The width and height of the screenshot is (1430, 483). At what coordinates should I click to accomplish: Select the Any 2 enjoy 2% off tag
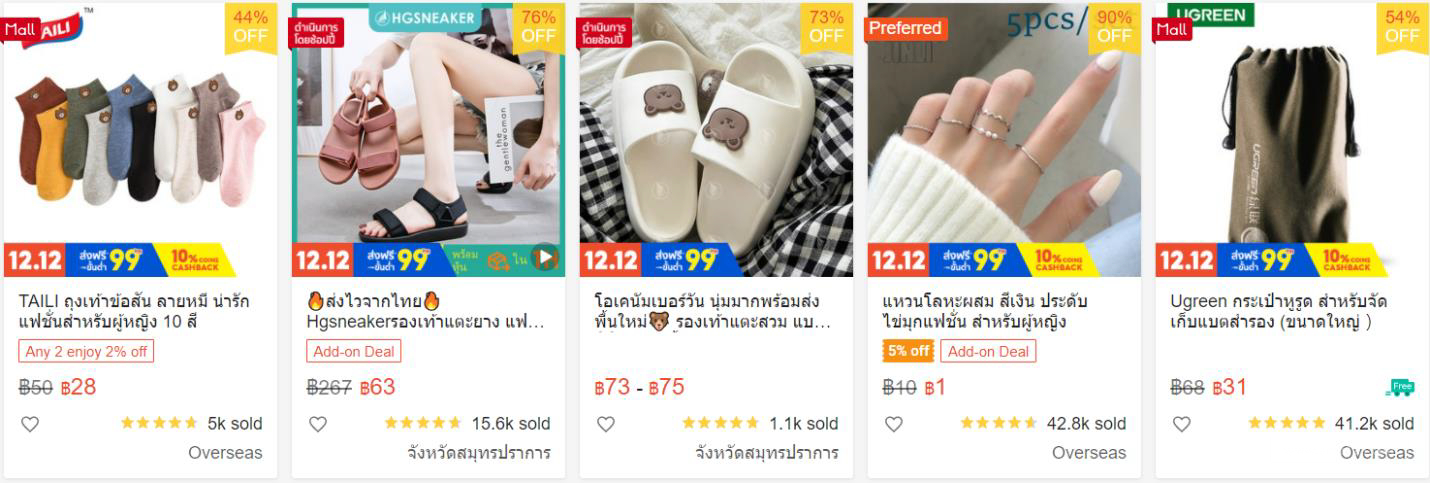pyautogui.click(x=86, y=351)
